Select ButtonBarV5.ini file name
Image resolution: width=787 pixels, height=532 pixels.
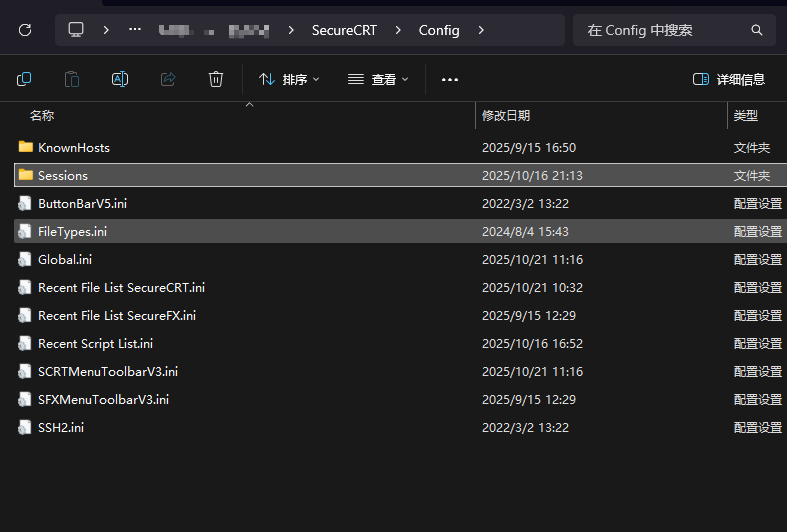(82, 204)
